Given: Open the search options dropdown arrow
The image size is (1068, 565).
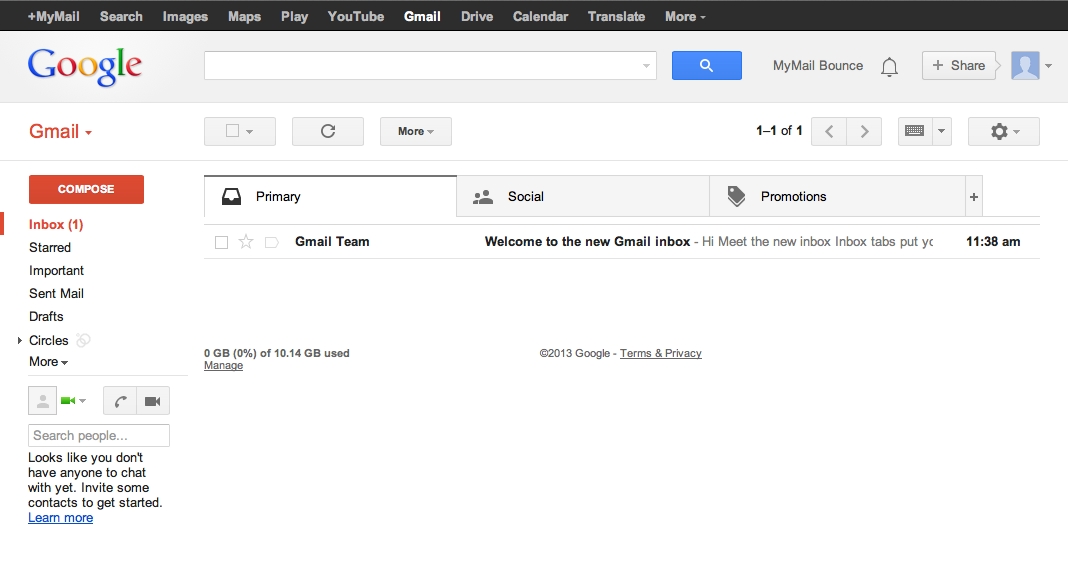Looking at the screenshot, I should pos(646,66).
